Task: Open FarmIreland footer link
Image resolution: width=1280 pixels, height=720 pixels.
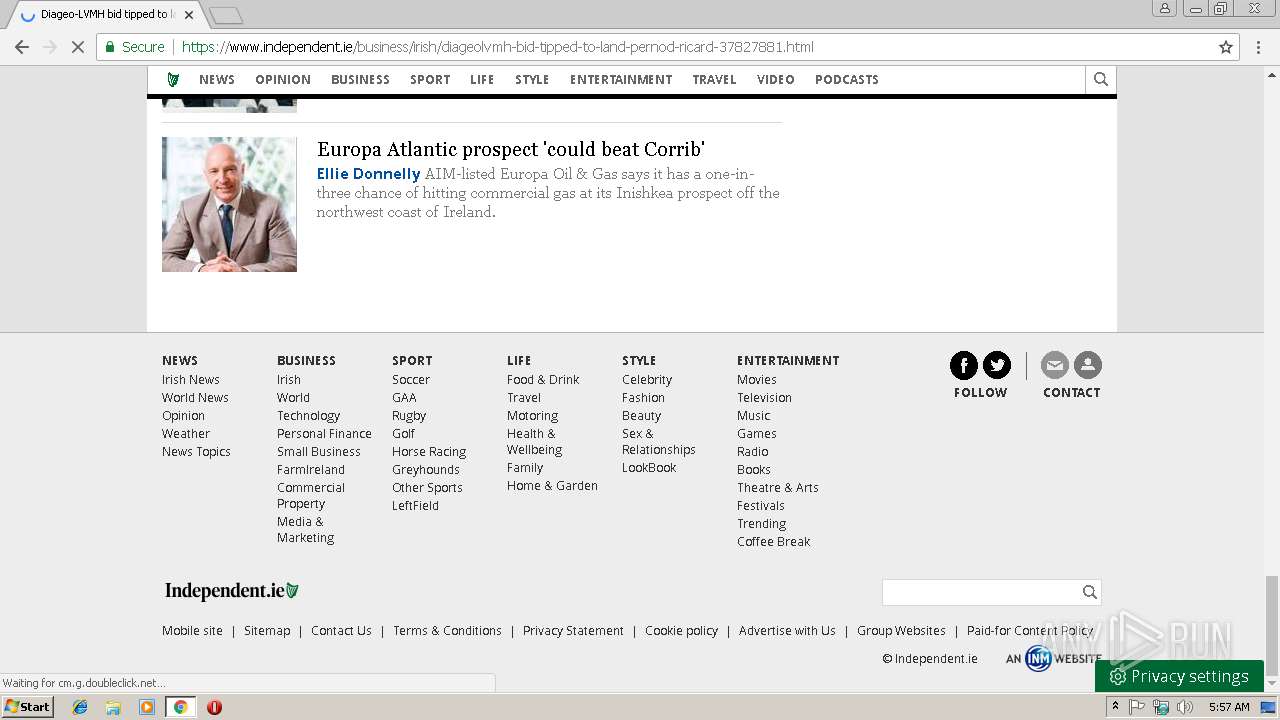Action: point(311,470)
